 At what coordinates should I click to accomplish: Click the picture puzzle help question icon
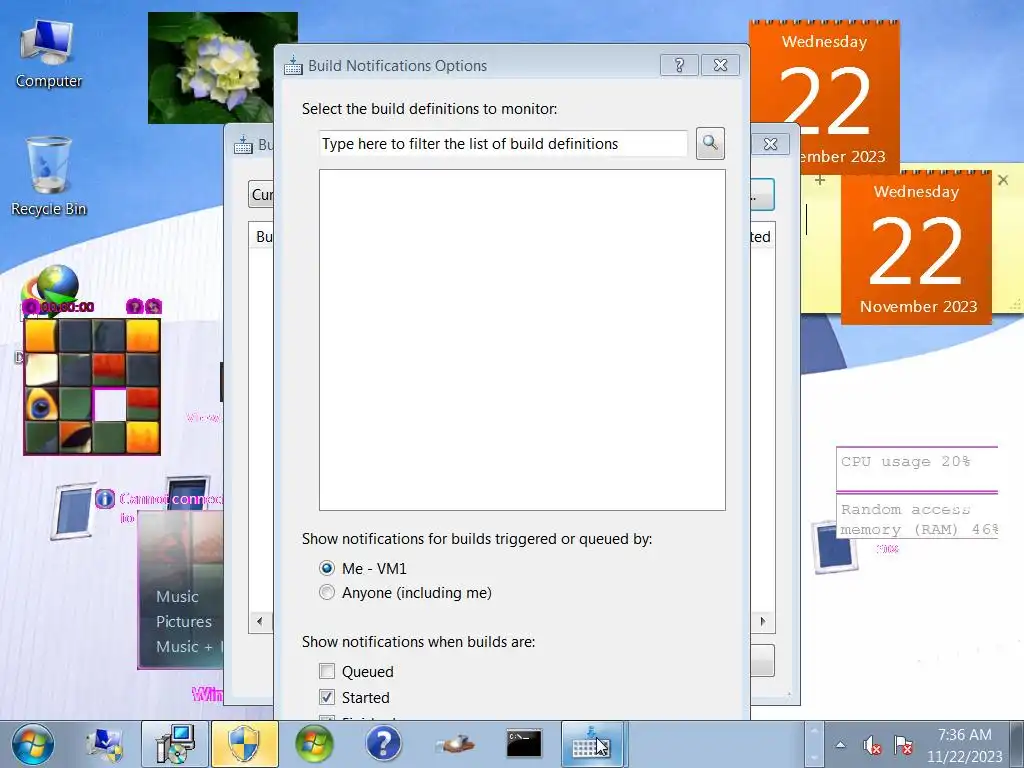(x=134, y=306)
